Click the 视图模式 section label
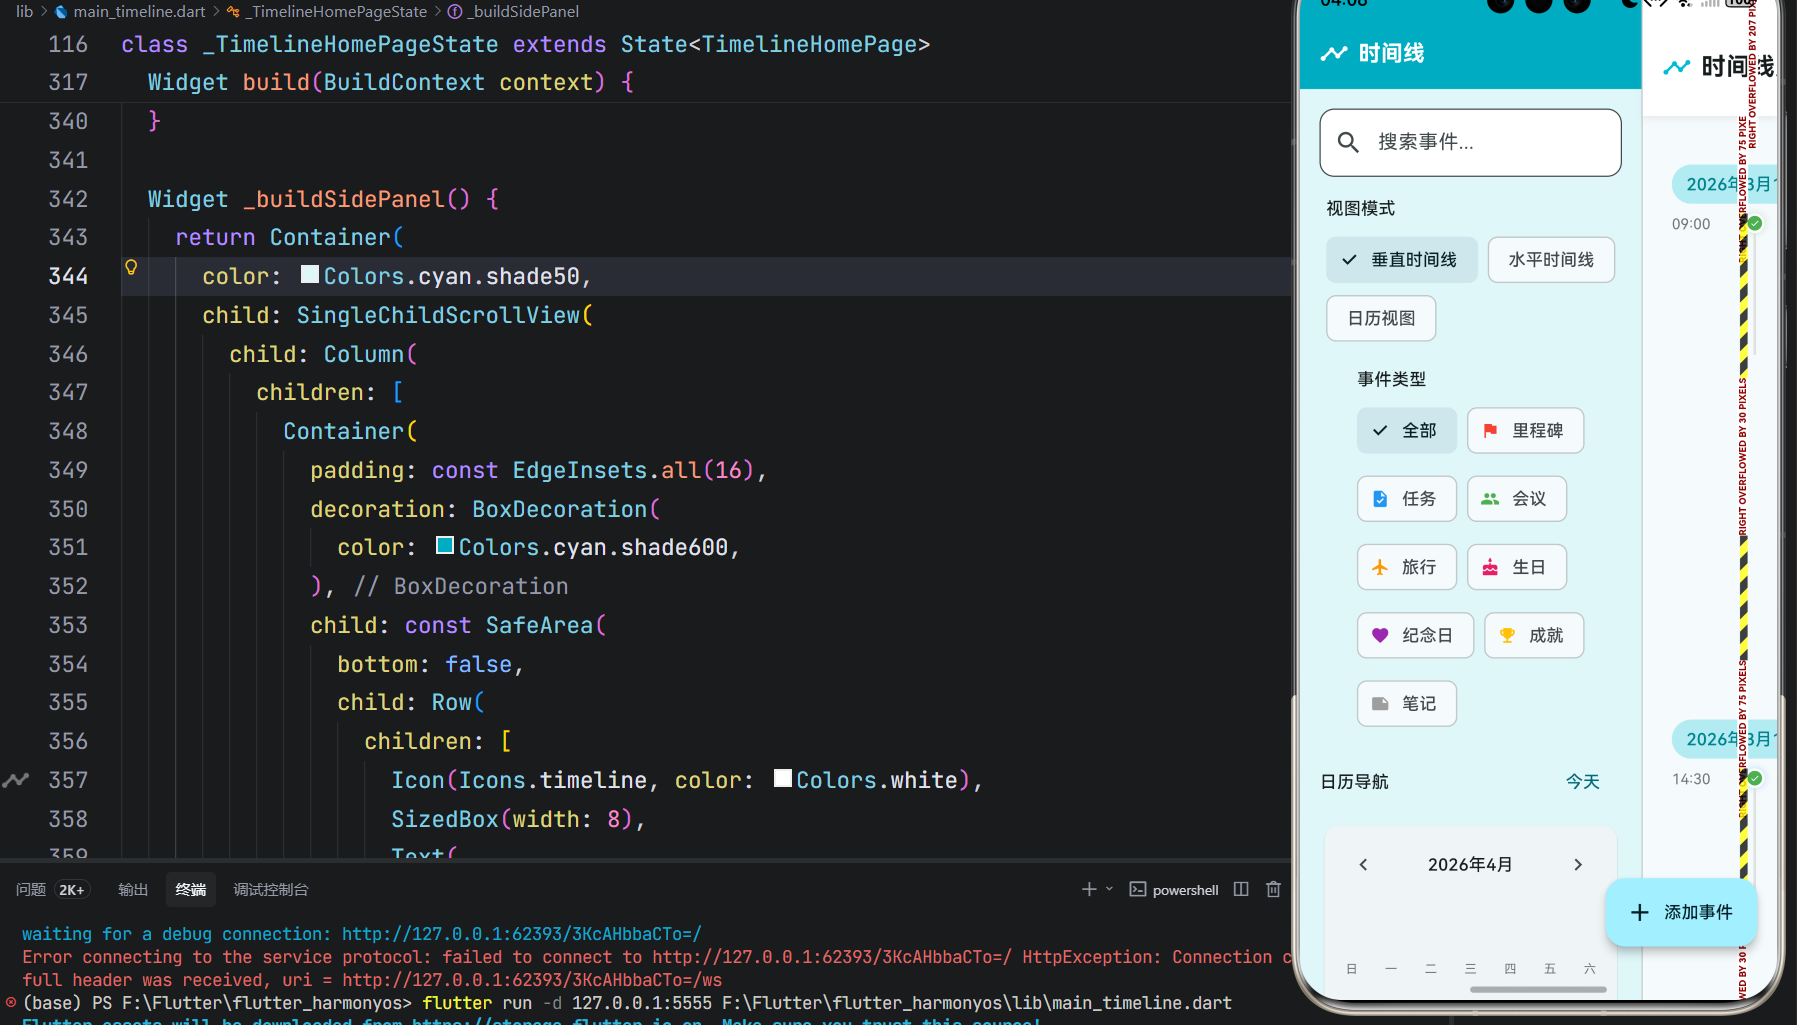Screen dimensions: 1797x1025 coord(1361,208)
